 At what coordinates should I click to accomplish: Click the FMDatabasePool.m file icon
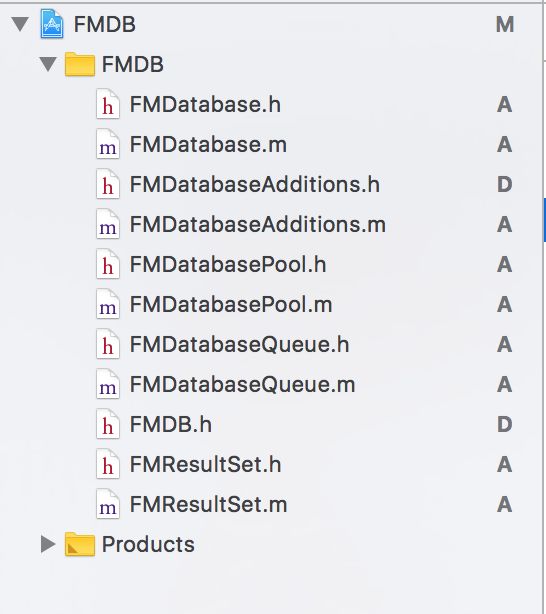[x=108, y=304]
